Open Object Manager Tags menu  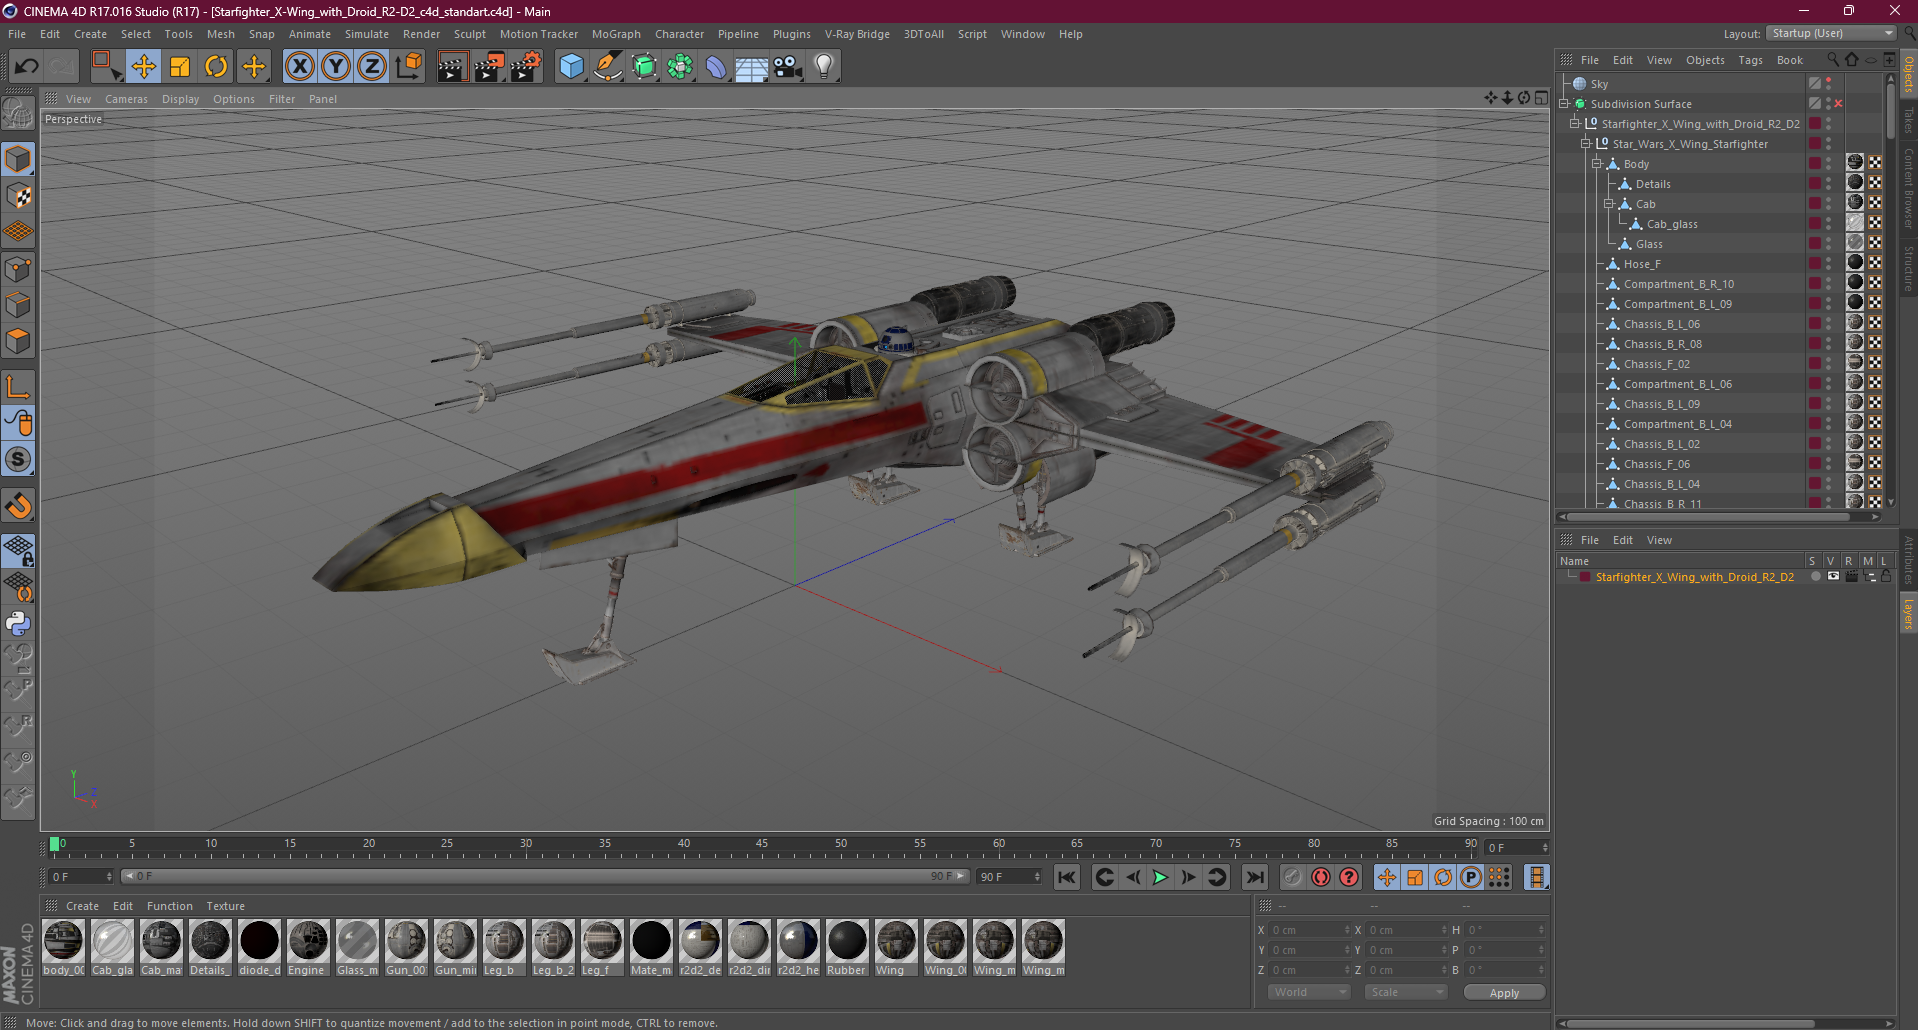click(x=1750, y=60)
